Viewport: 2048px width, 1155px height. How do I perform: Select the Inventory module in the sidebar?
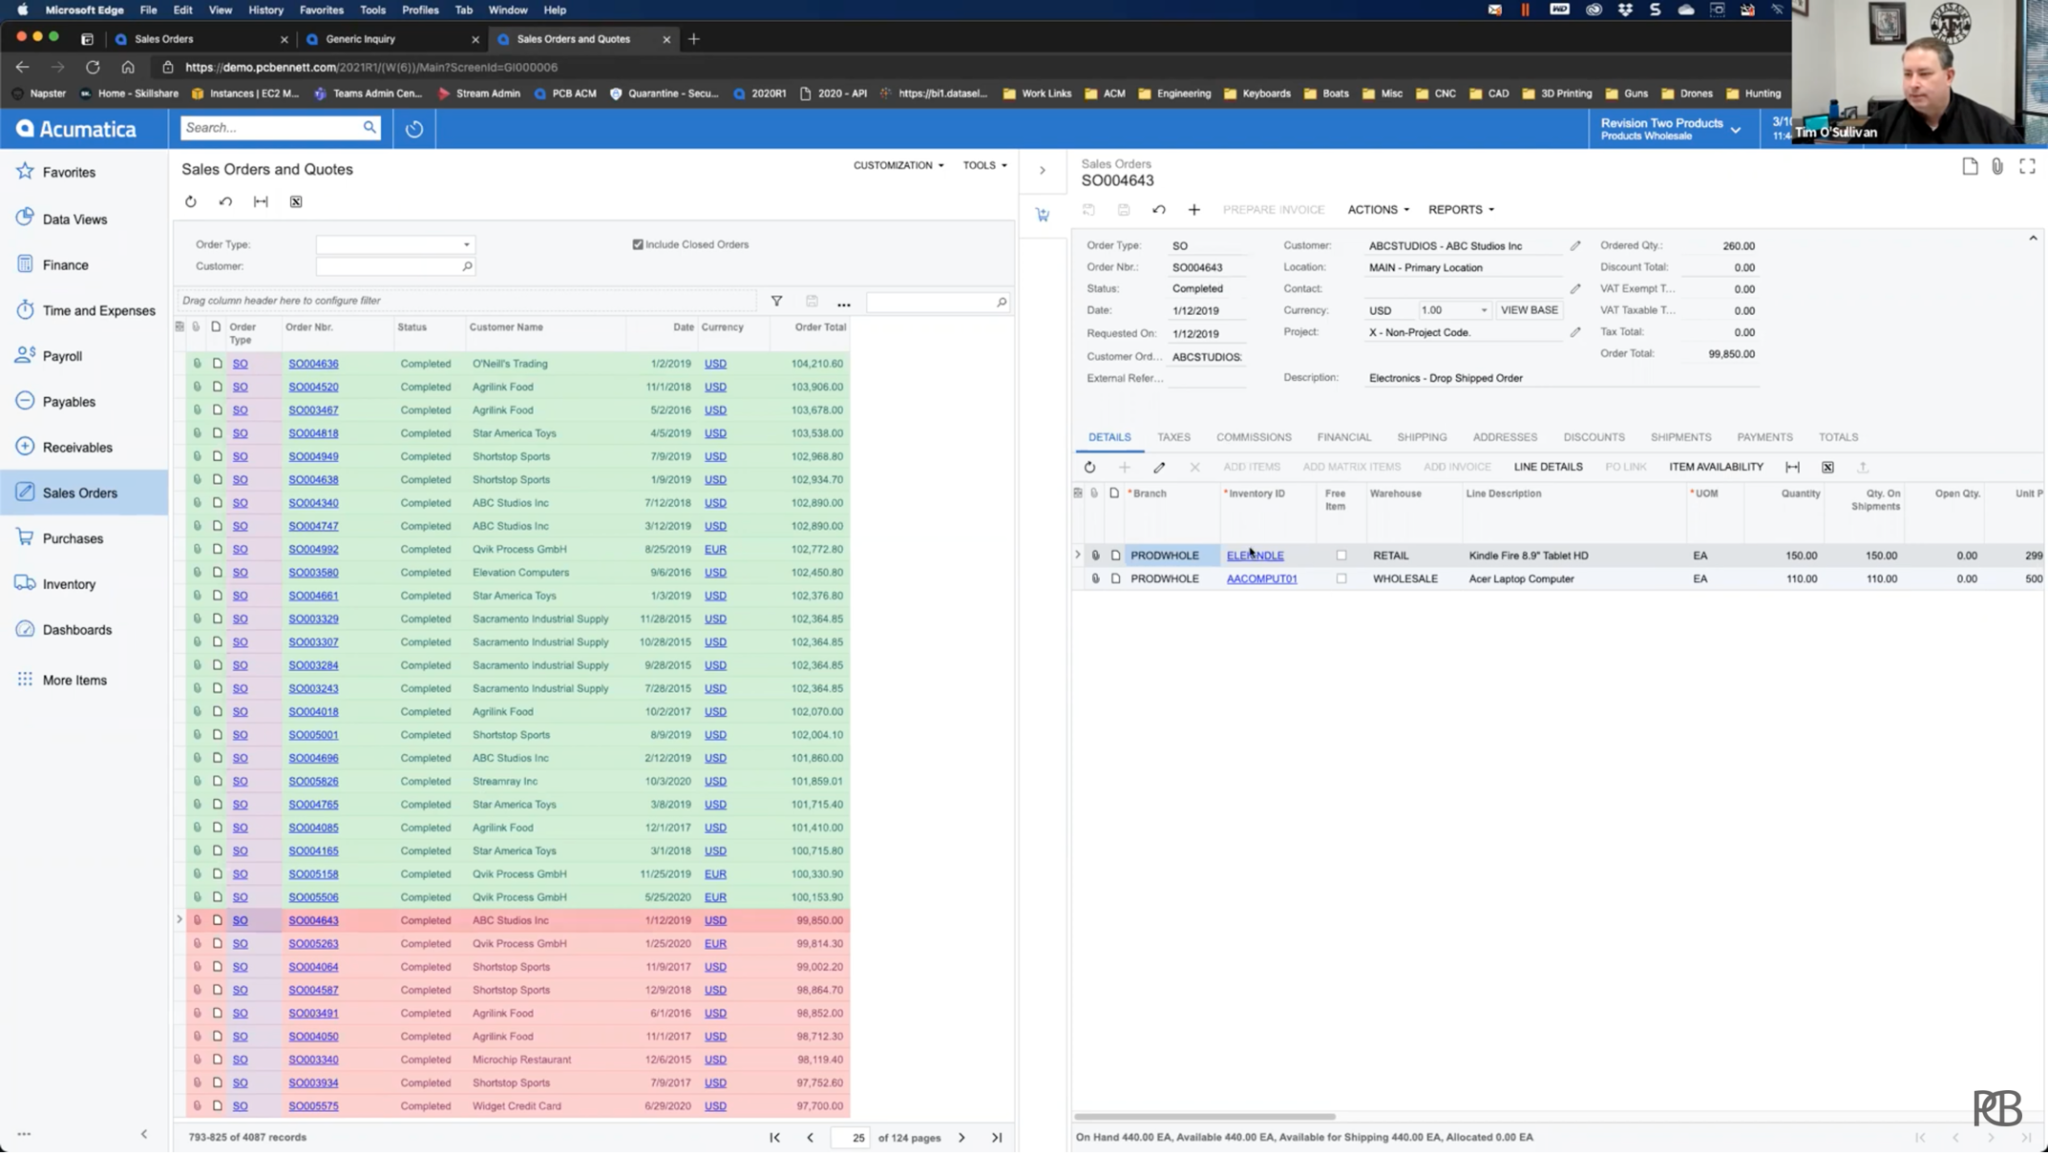pos(67,583)
